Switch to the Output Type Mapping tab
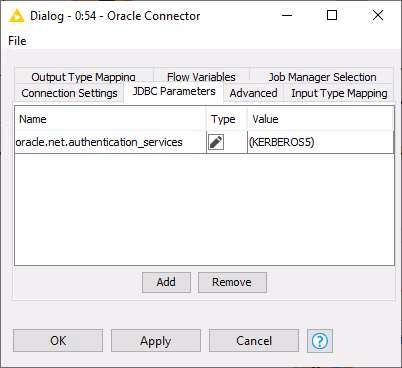402x368 pixels. pos(83,77)
